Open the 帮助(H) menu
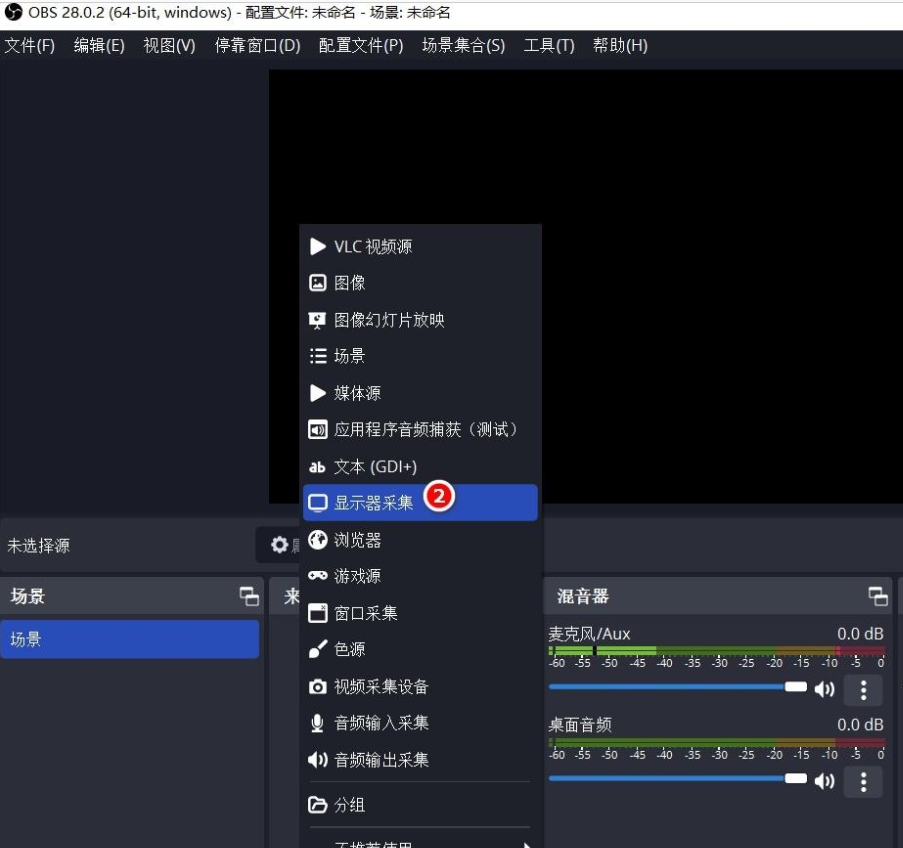 pyautogui.click(x=620, y=46)
